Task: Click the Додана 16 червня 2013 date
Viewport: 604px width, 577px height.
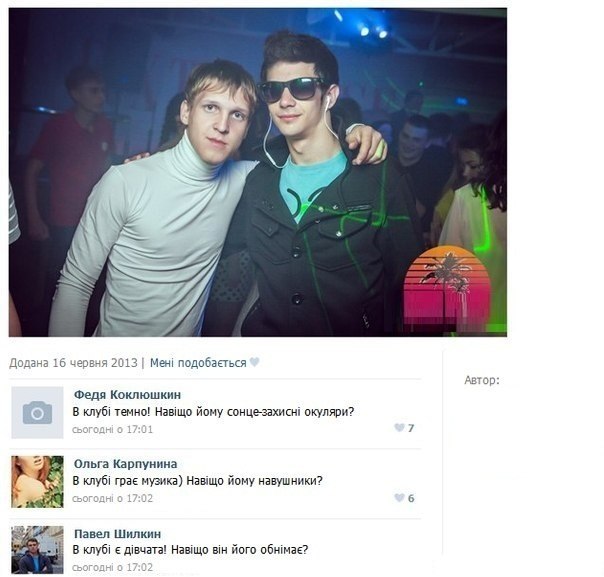Action: (73, 363)
